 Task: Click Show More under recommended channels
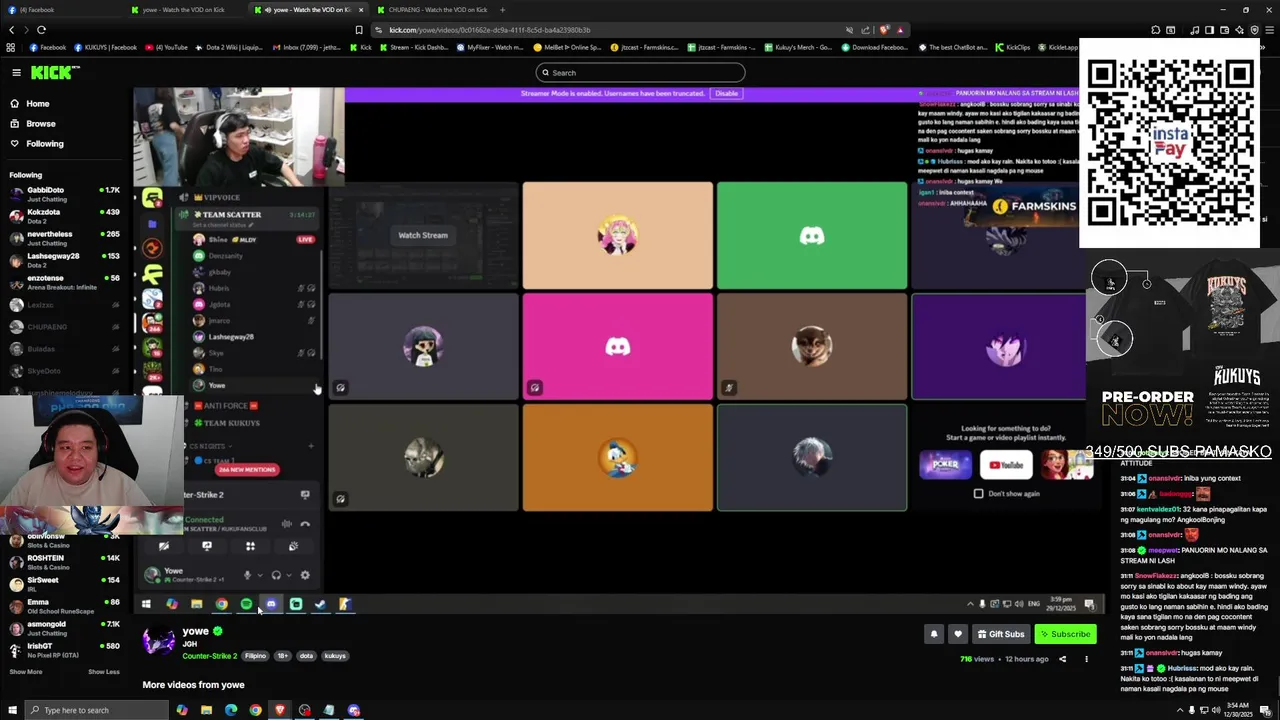coord(26,672)
